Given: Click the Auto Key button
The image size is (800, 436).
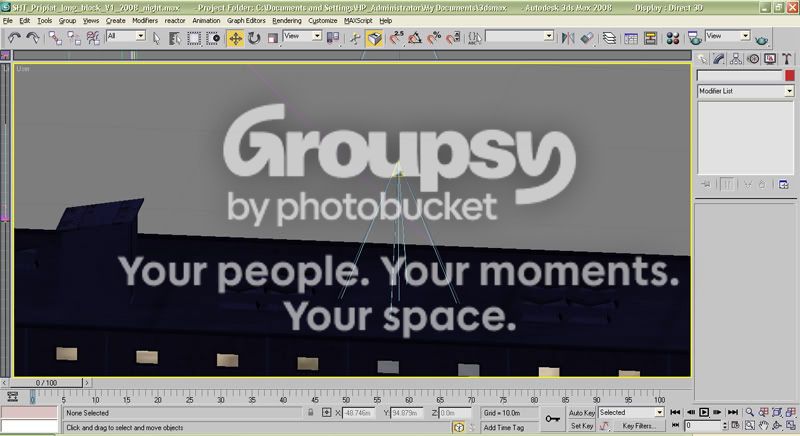Looking at the screenshot, I should coord(582,413).
